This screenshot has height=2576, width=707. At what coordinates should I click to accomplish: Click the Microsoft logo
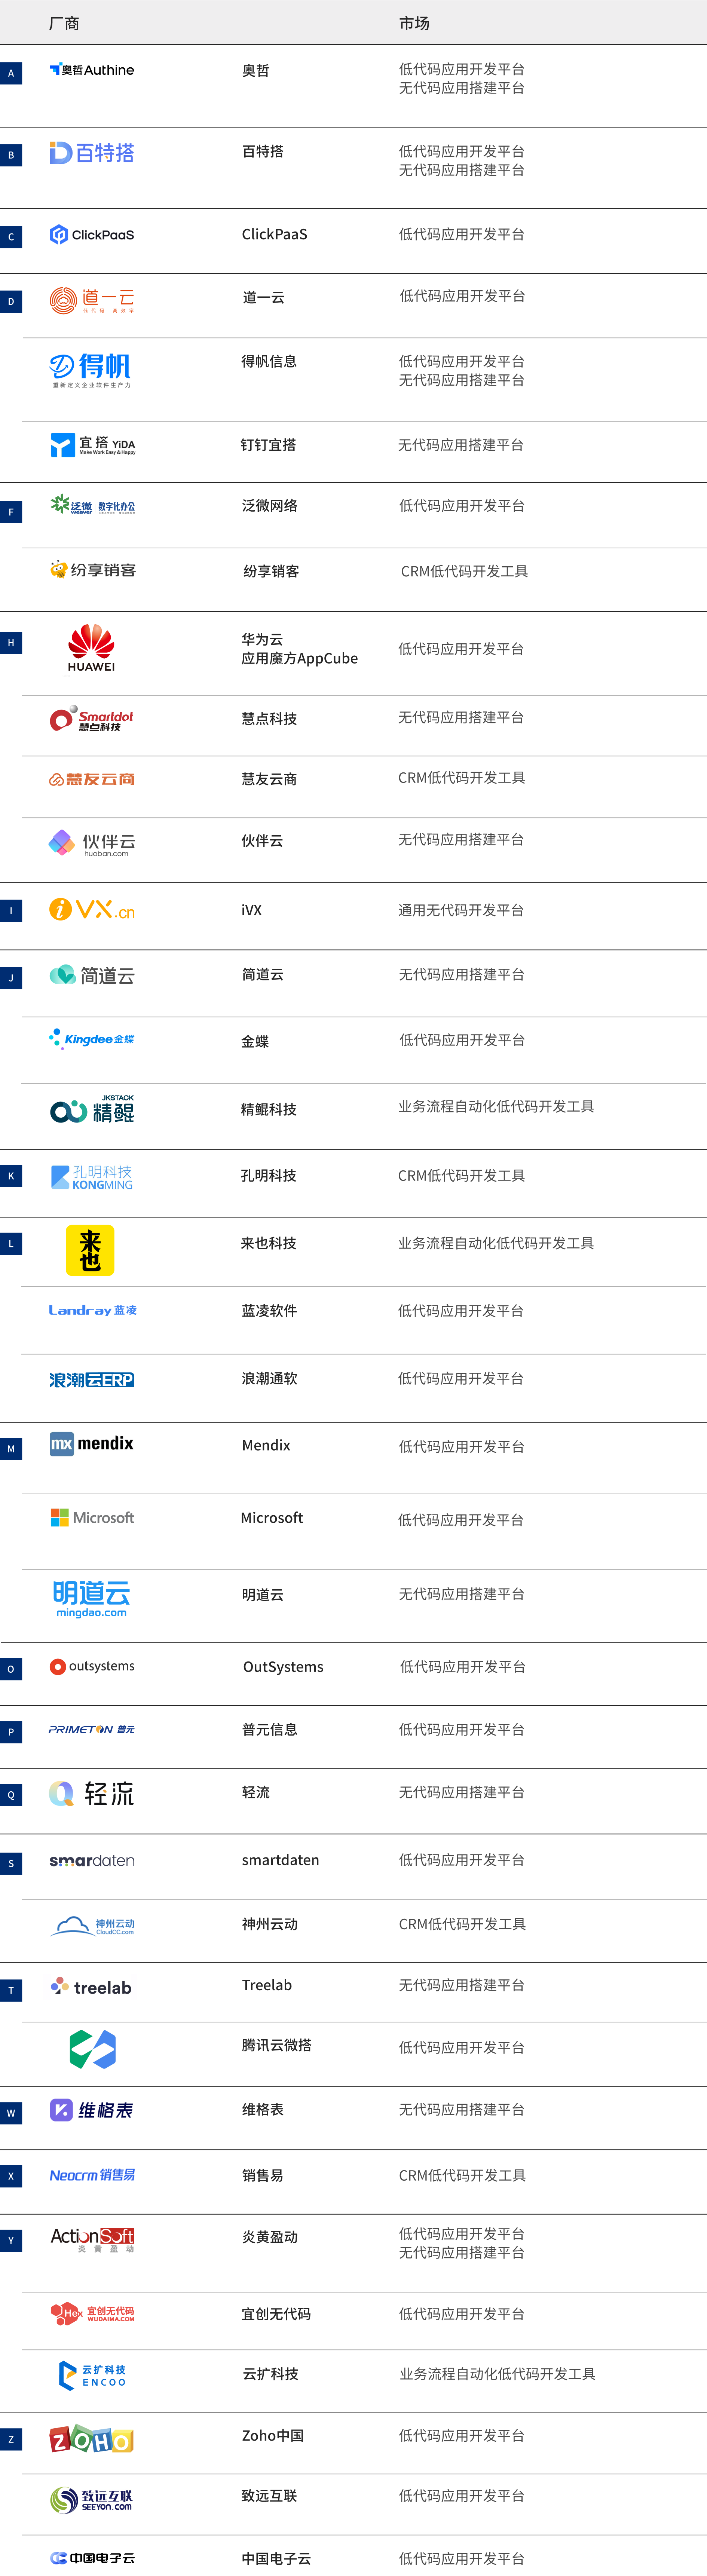[92, 1517]
